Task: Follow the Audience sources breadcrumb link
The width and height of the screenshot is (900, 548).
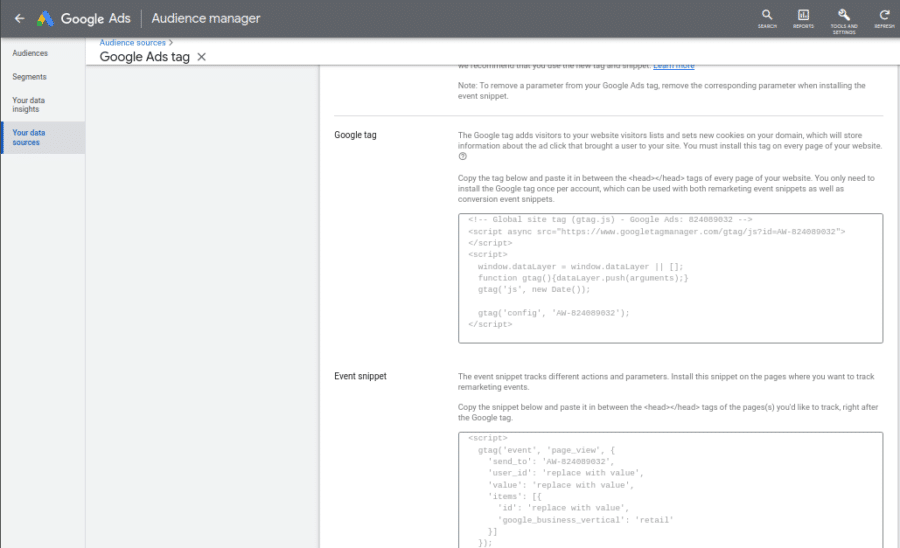Action: coord(132,42)
